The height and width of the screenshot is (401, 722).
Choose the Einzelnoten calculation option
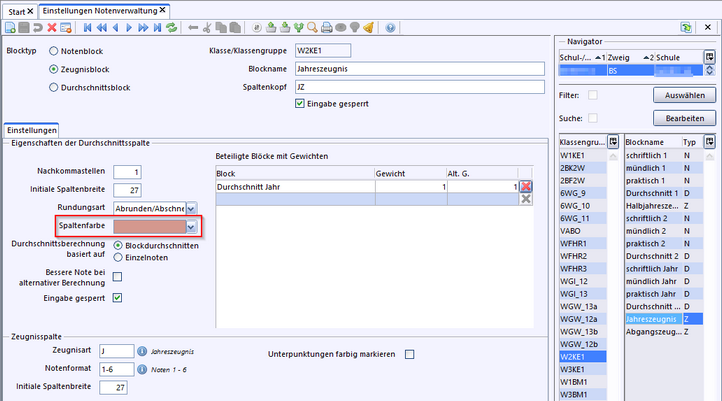click(x=119, y=257)
